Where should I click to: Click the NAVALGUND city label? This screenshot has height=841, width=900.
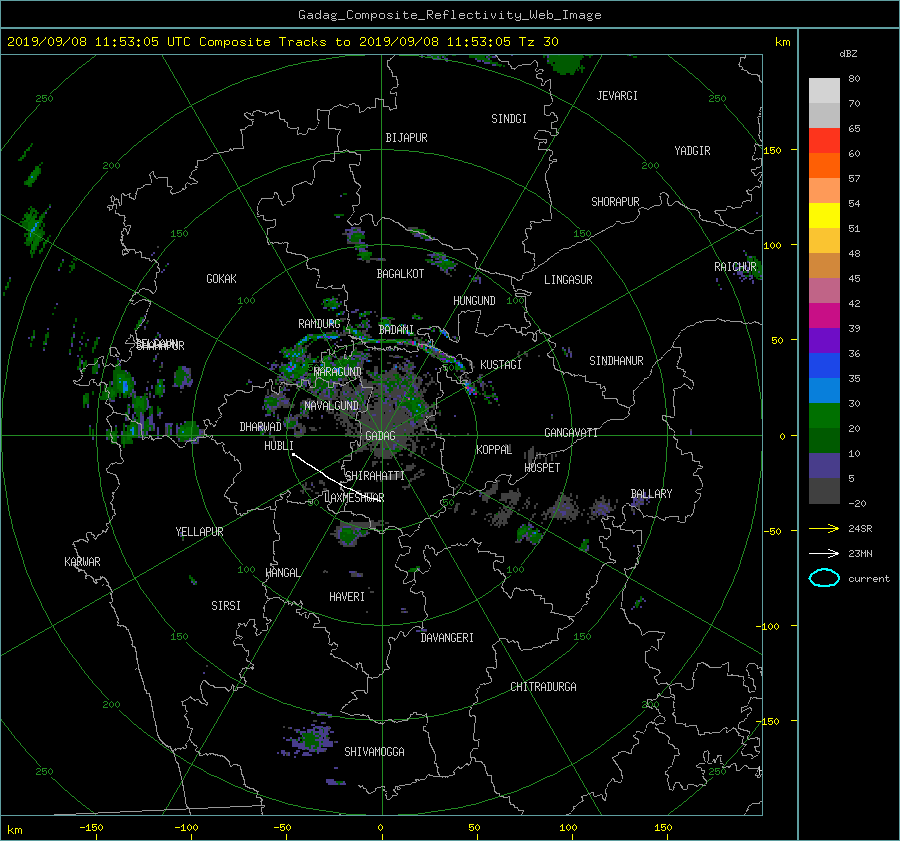tap(331, 406)
